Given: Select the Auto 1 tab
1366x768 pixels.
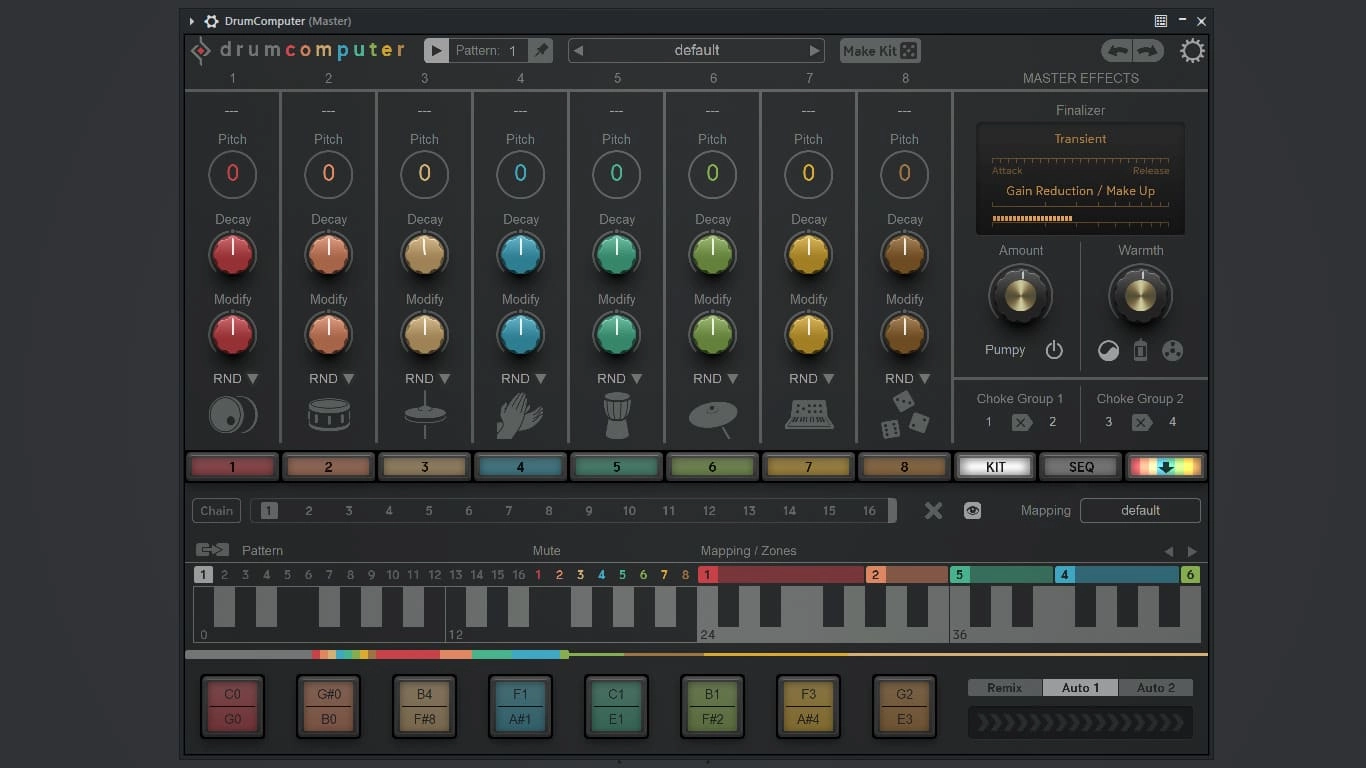Looking at the screenshot, I should (x=1081, y=688).
